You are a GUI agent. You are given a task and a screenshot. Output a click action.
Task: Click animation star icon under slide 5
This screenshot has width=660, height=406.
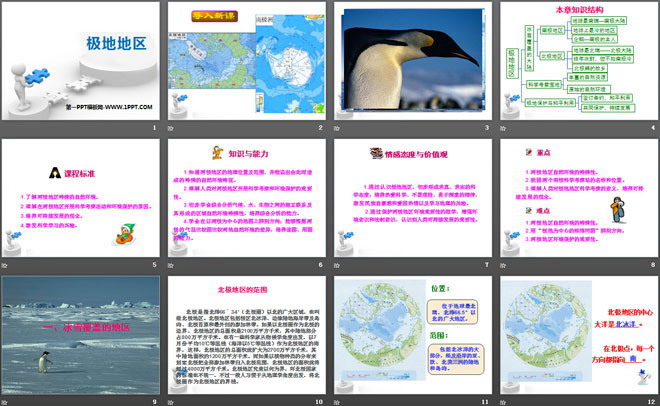[5, 265]
